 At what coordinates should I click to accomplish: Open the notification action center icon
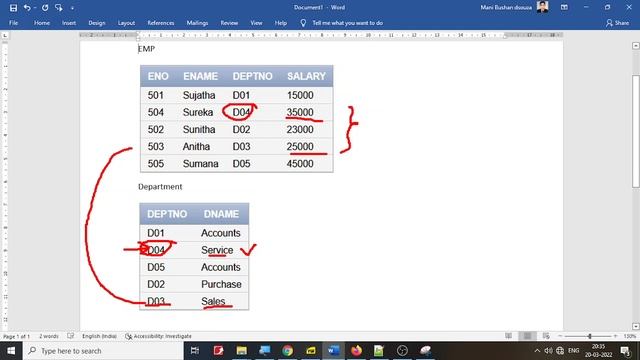(x=625, y=351)
